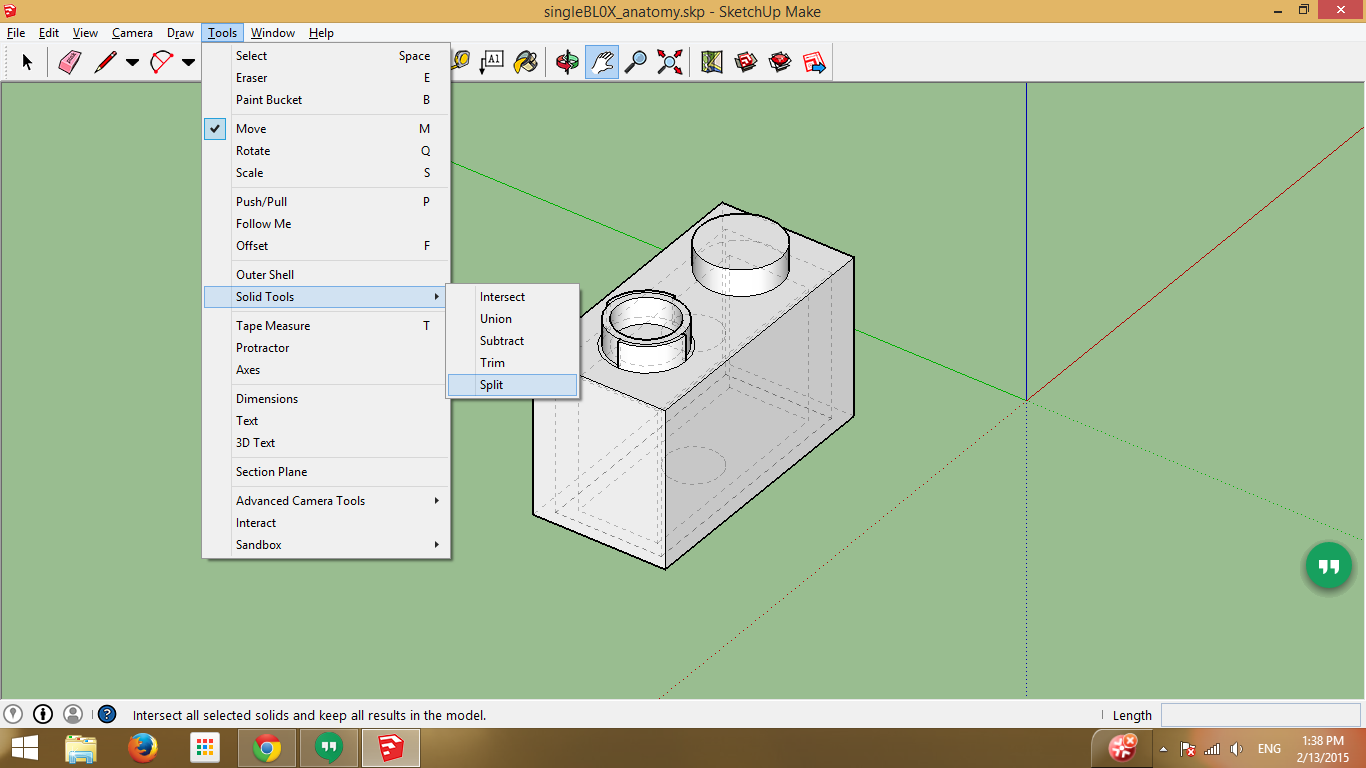Click the Zoom Extents icon
1366x768 pixels.
click(x=669, y=62)
